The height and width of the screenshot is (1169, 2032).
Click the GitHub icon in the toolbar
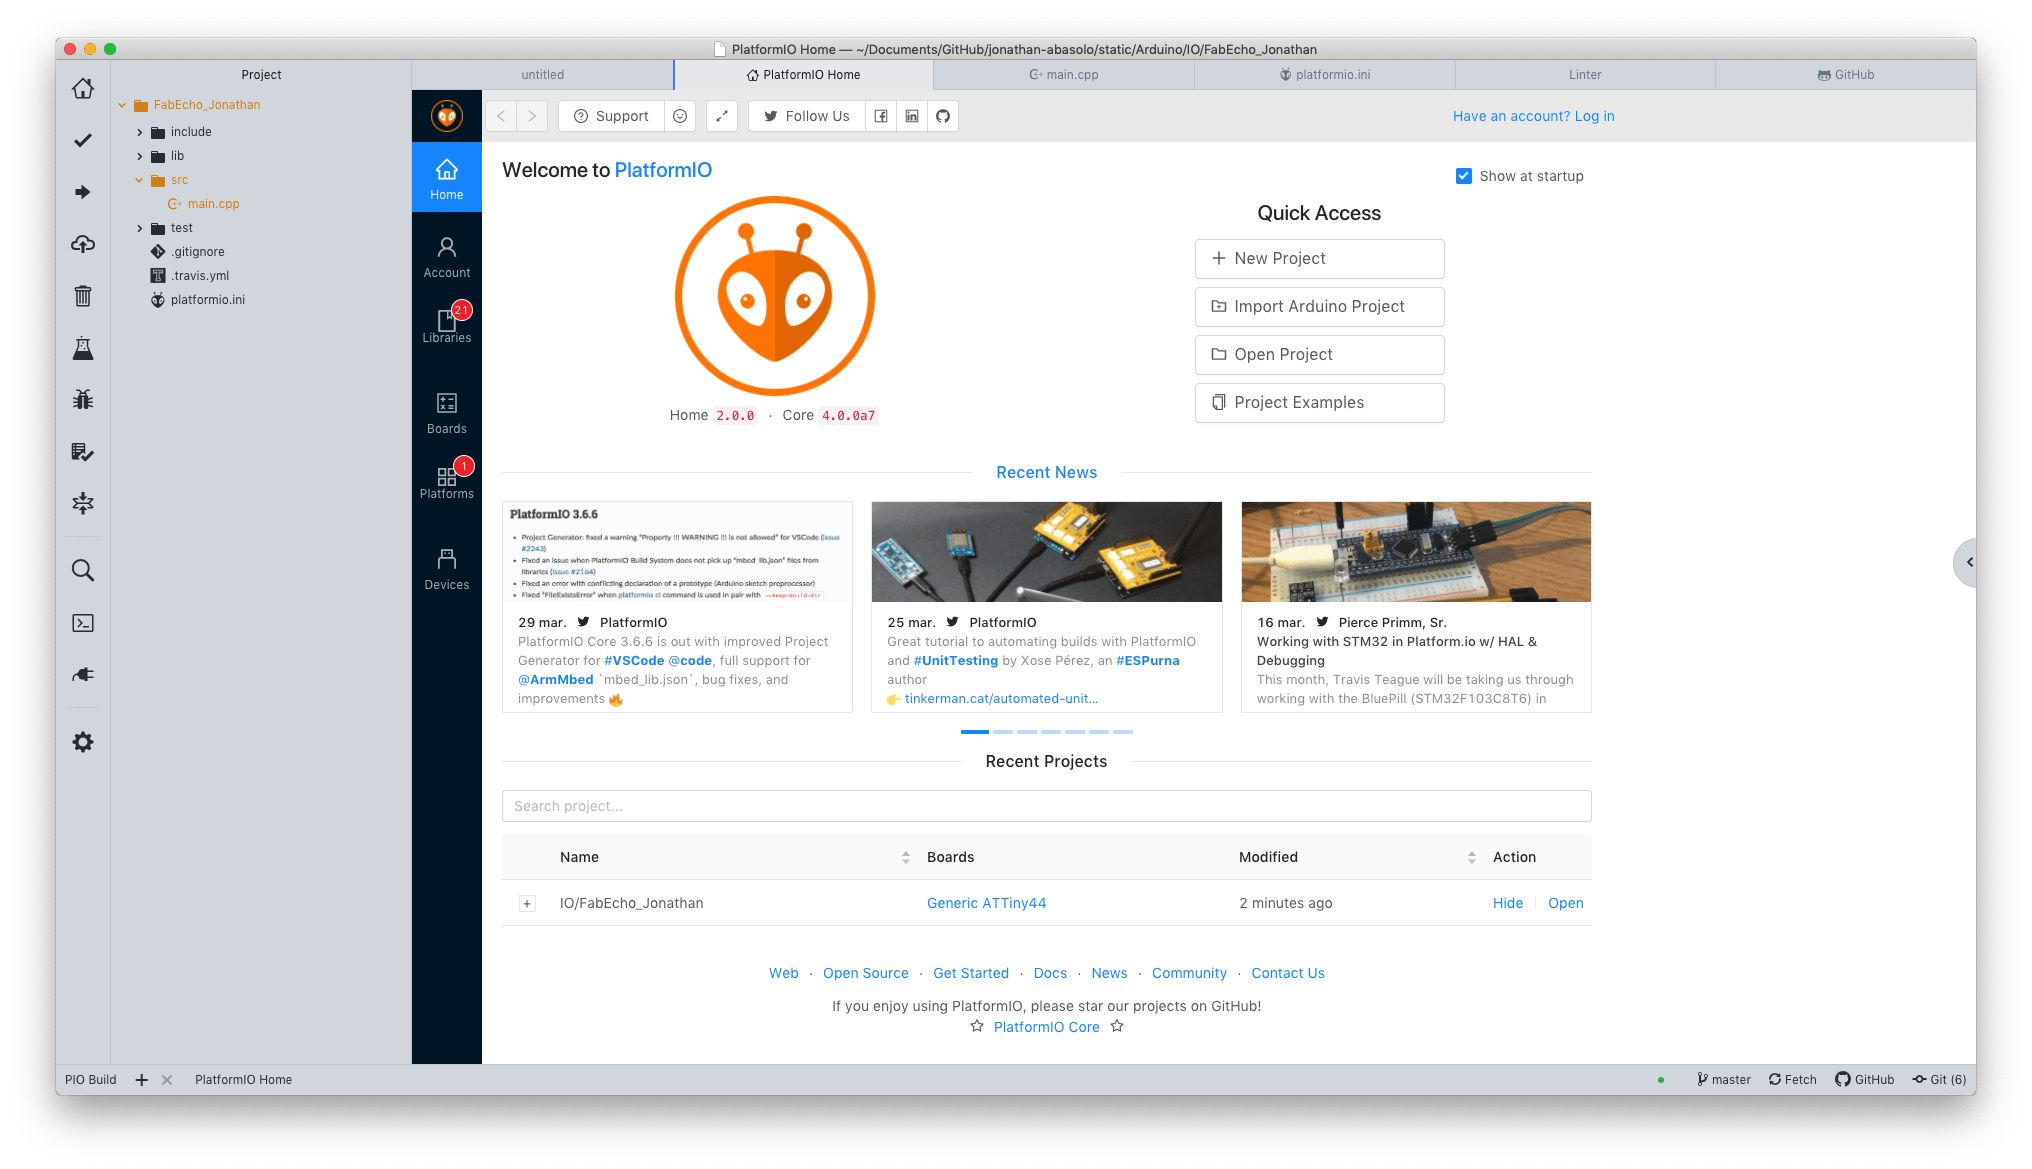pyautogui.click(x=942, y=116)
